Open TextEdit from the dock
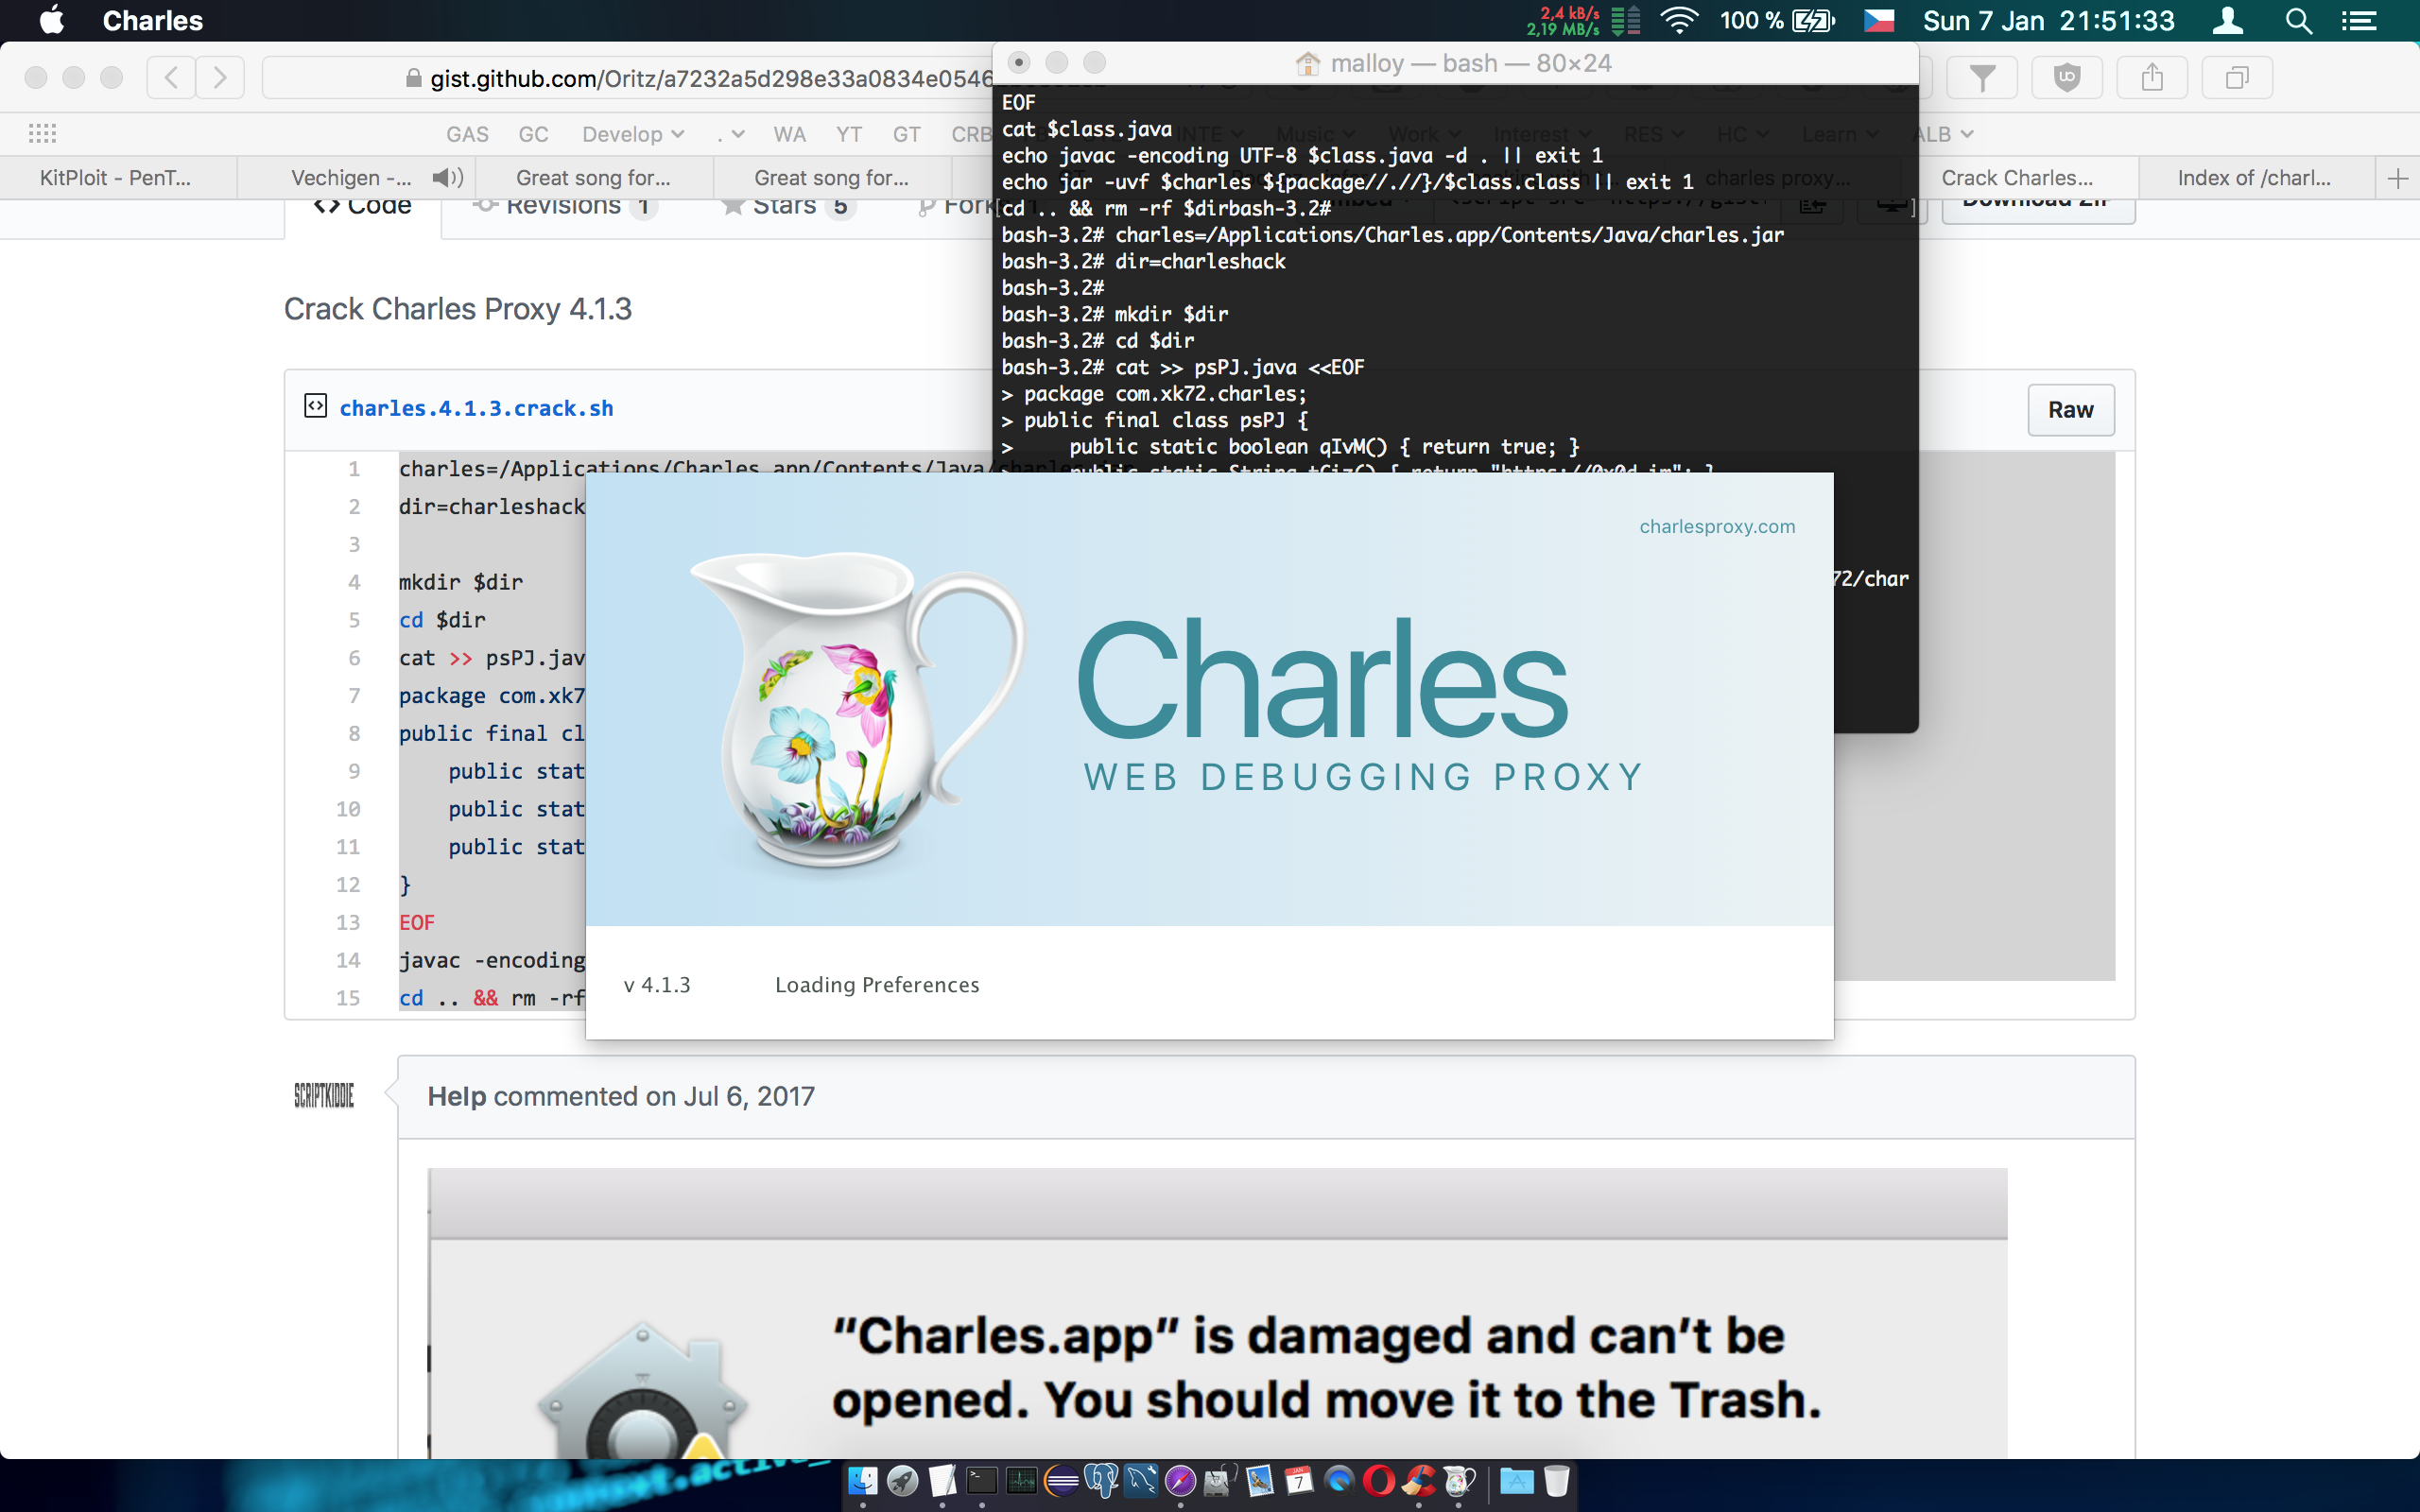This screenshot has width=2420, height=1512. (942, 1481)
